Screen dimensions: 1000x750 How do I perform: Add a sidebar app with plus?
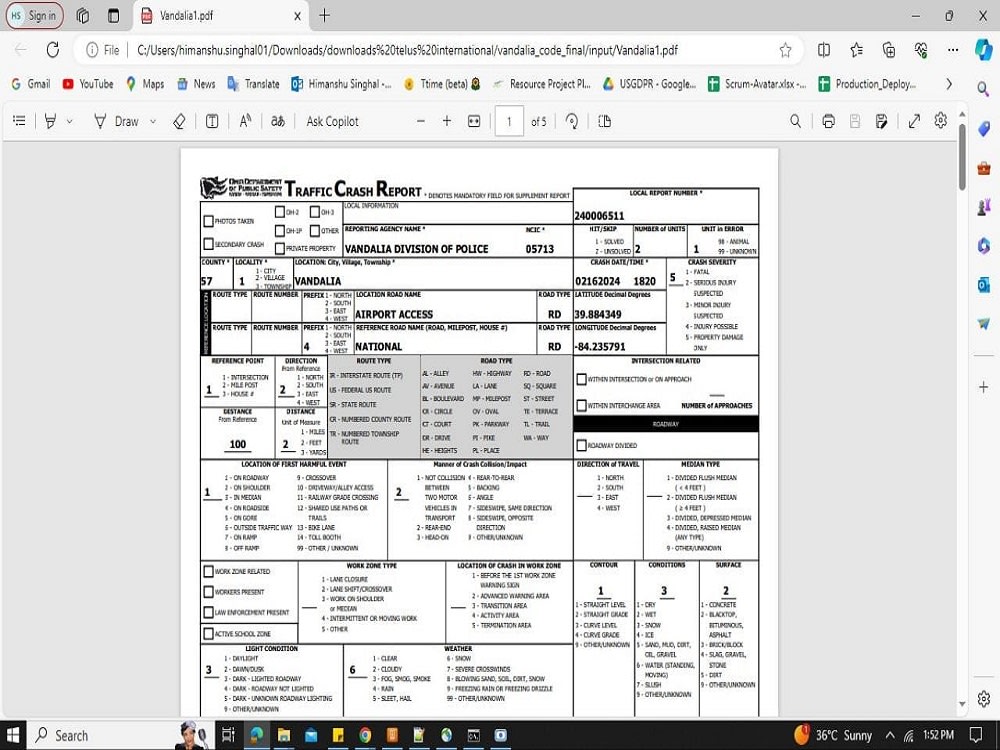983,386
